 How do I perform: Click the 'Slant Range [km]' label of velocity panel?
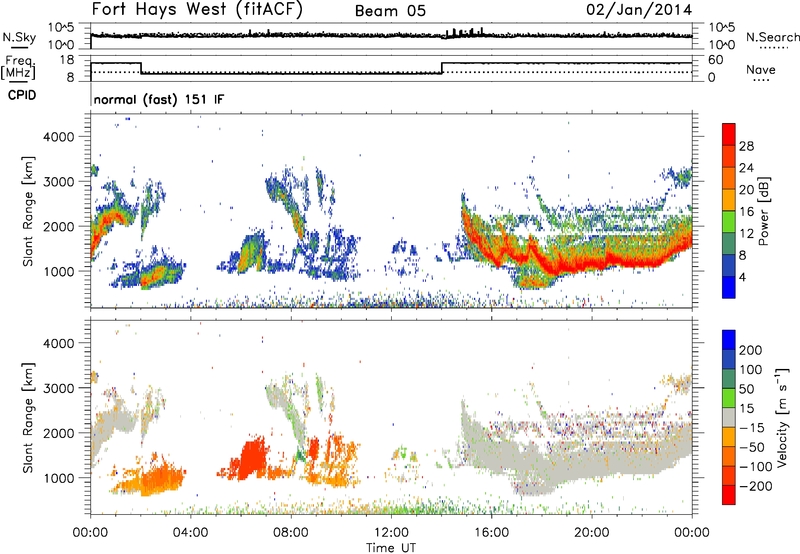tap(28, 417)
